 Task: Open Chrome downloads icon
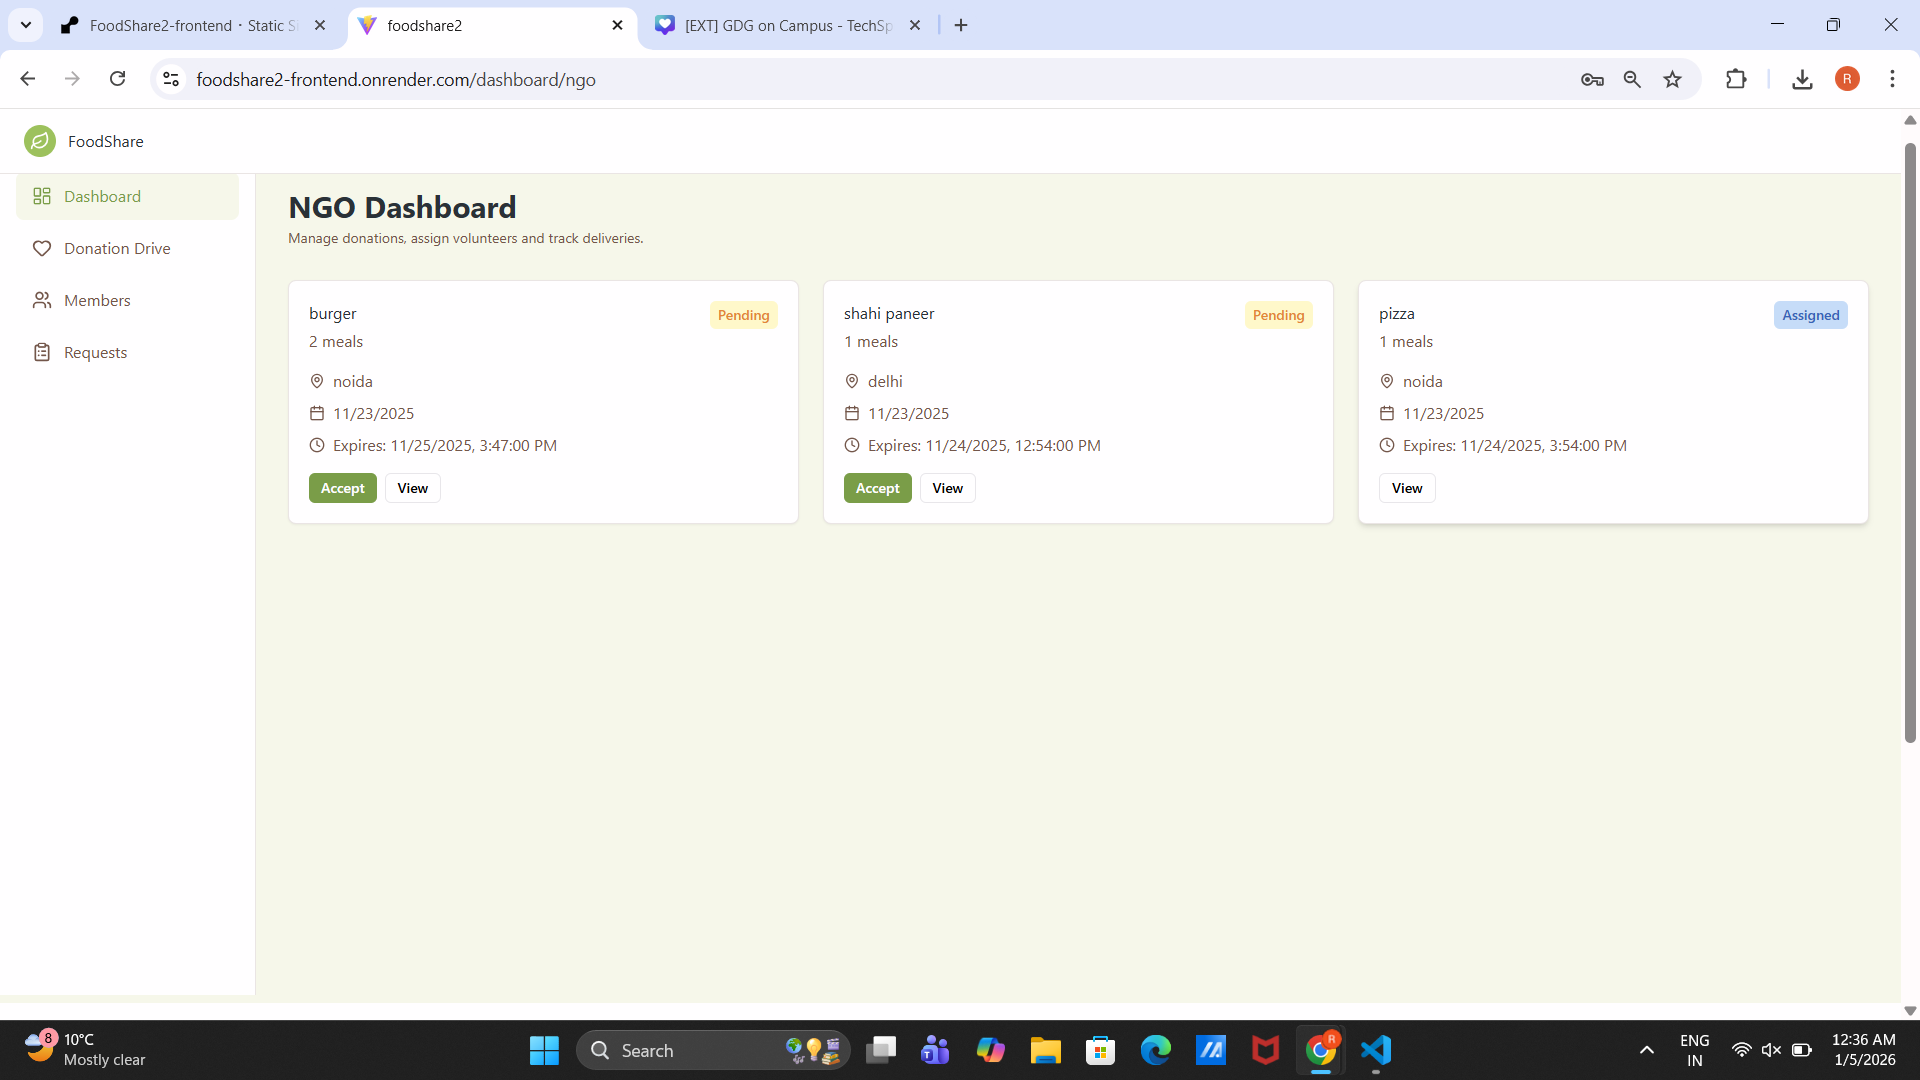(1802, 79)
